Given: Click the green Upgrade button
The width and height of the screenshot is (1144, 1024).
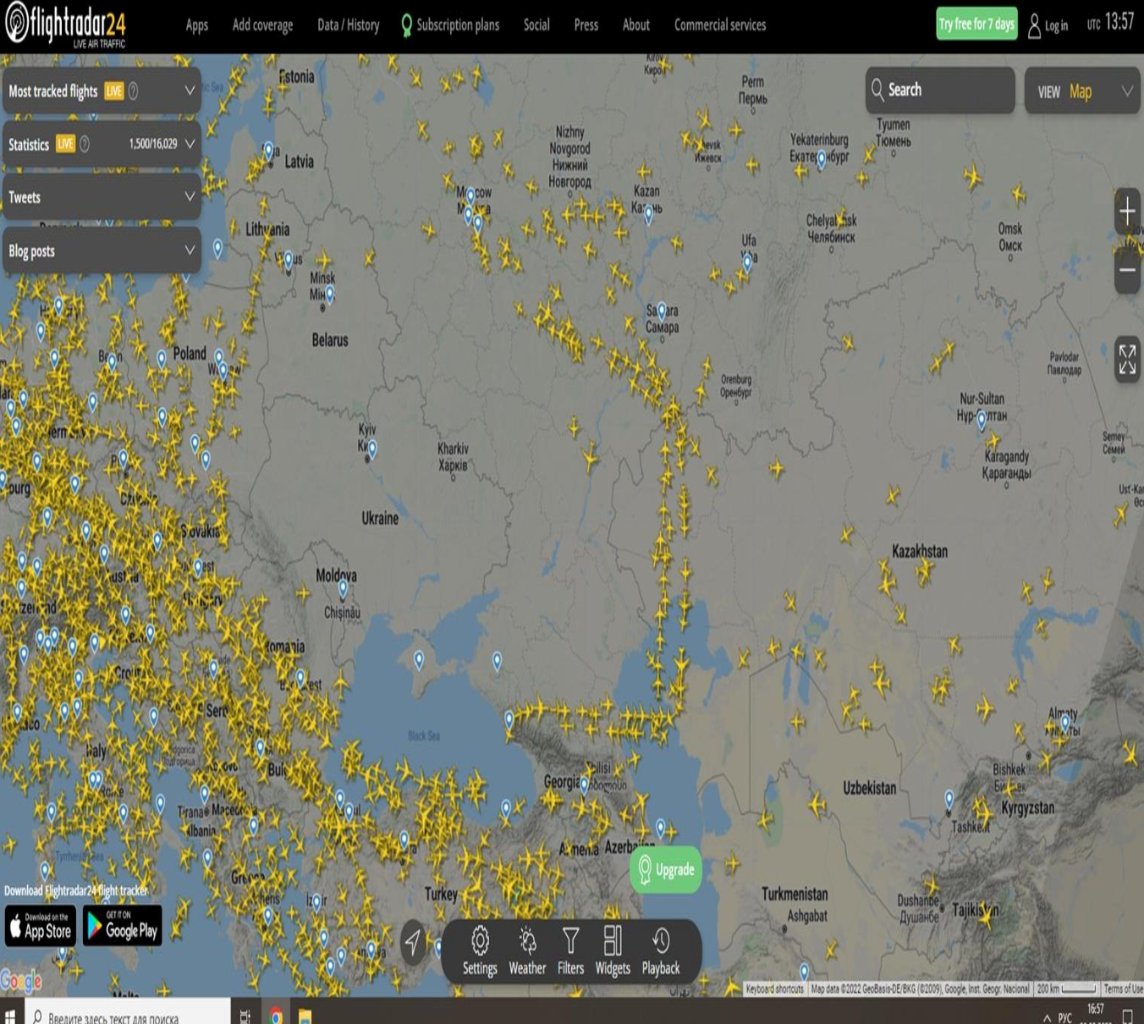Looking at the screenshot, I should (665, 870).
